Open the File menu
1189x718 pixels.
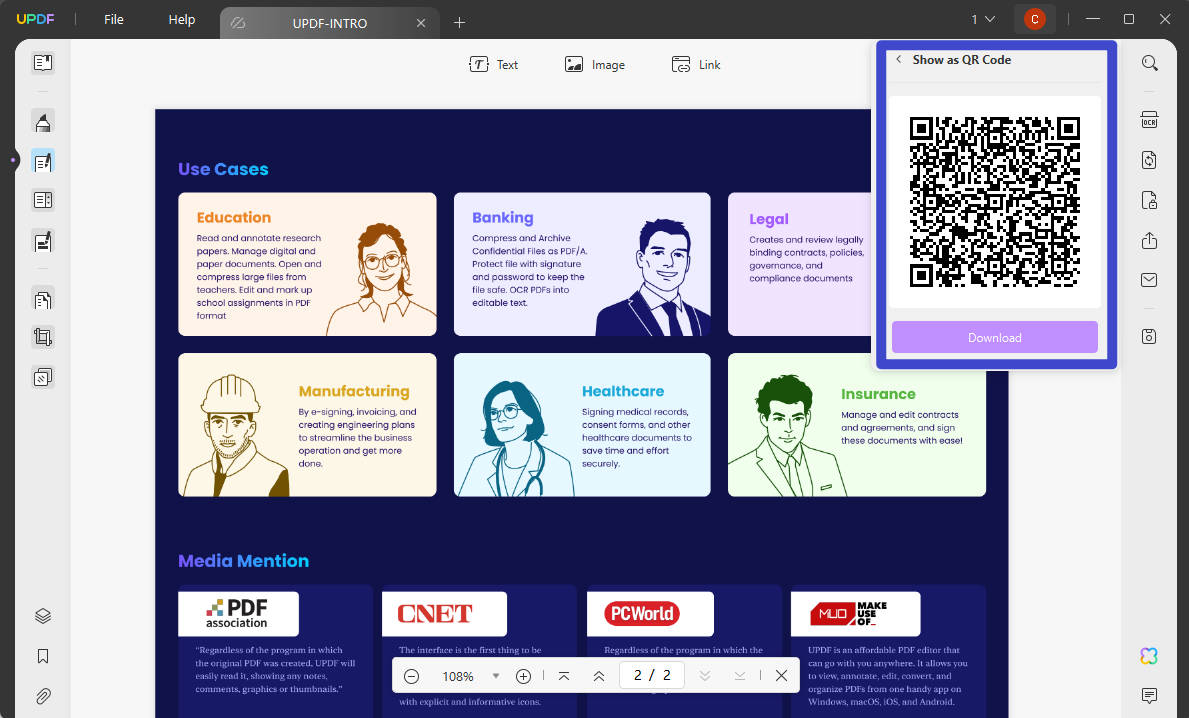[113, 18]
